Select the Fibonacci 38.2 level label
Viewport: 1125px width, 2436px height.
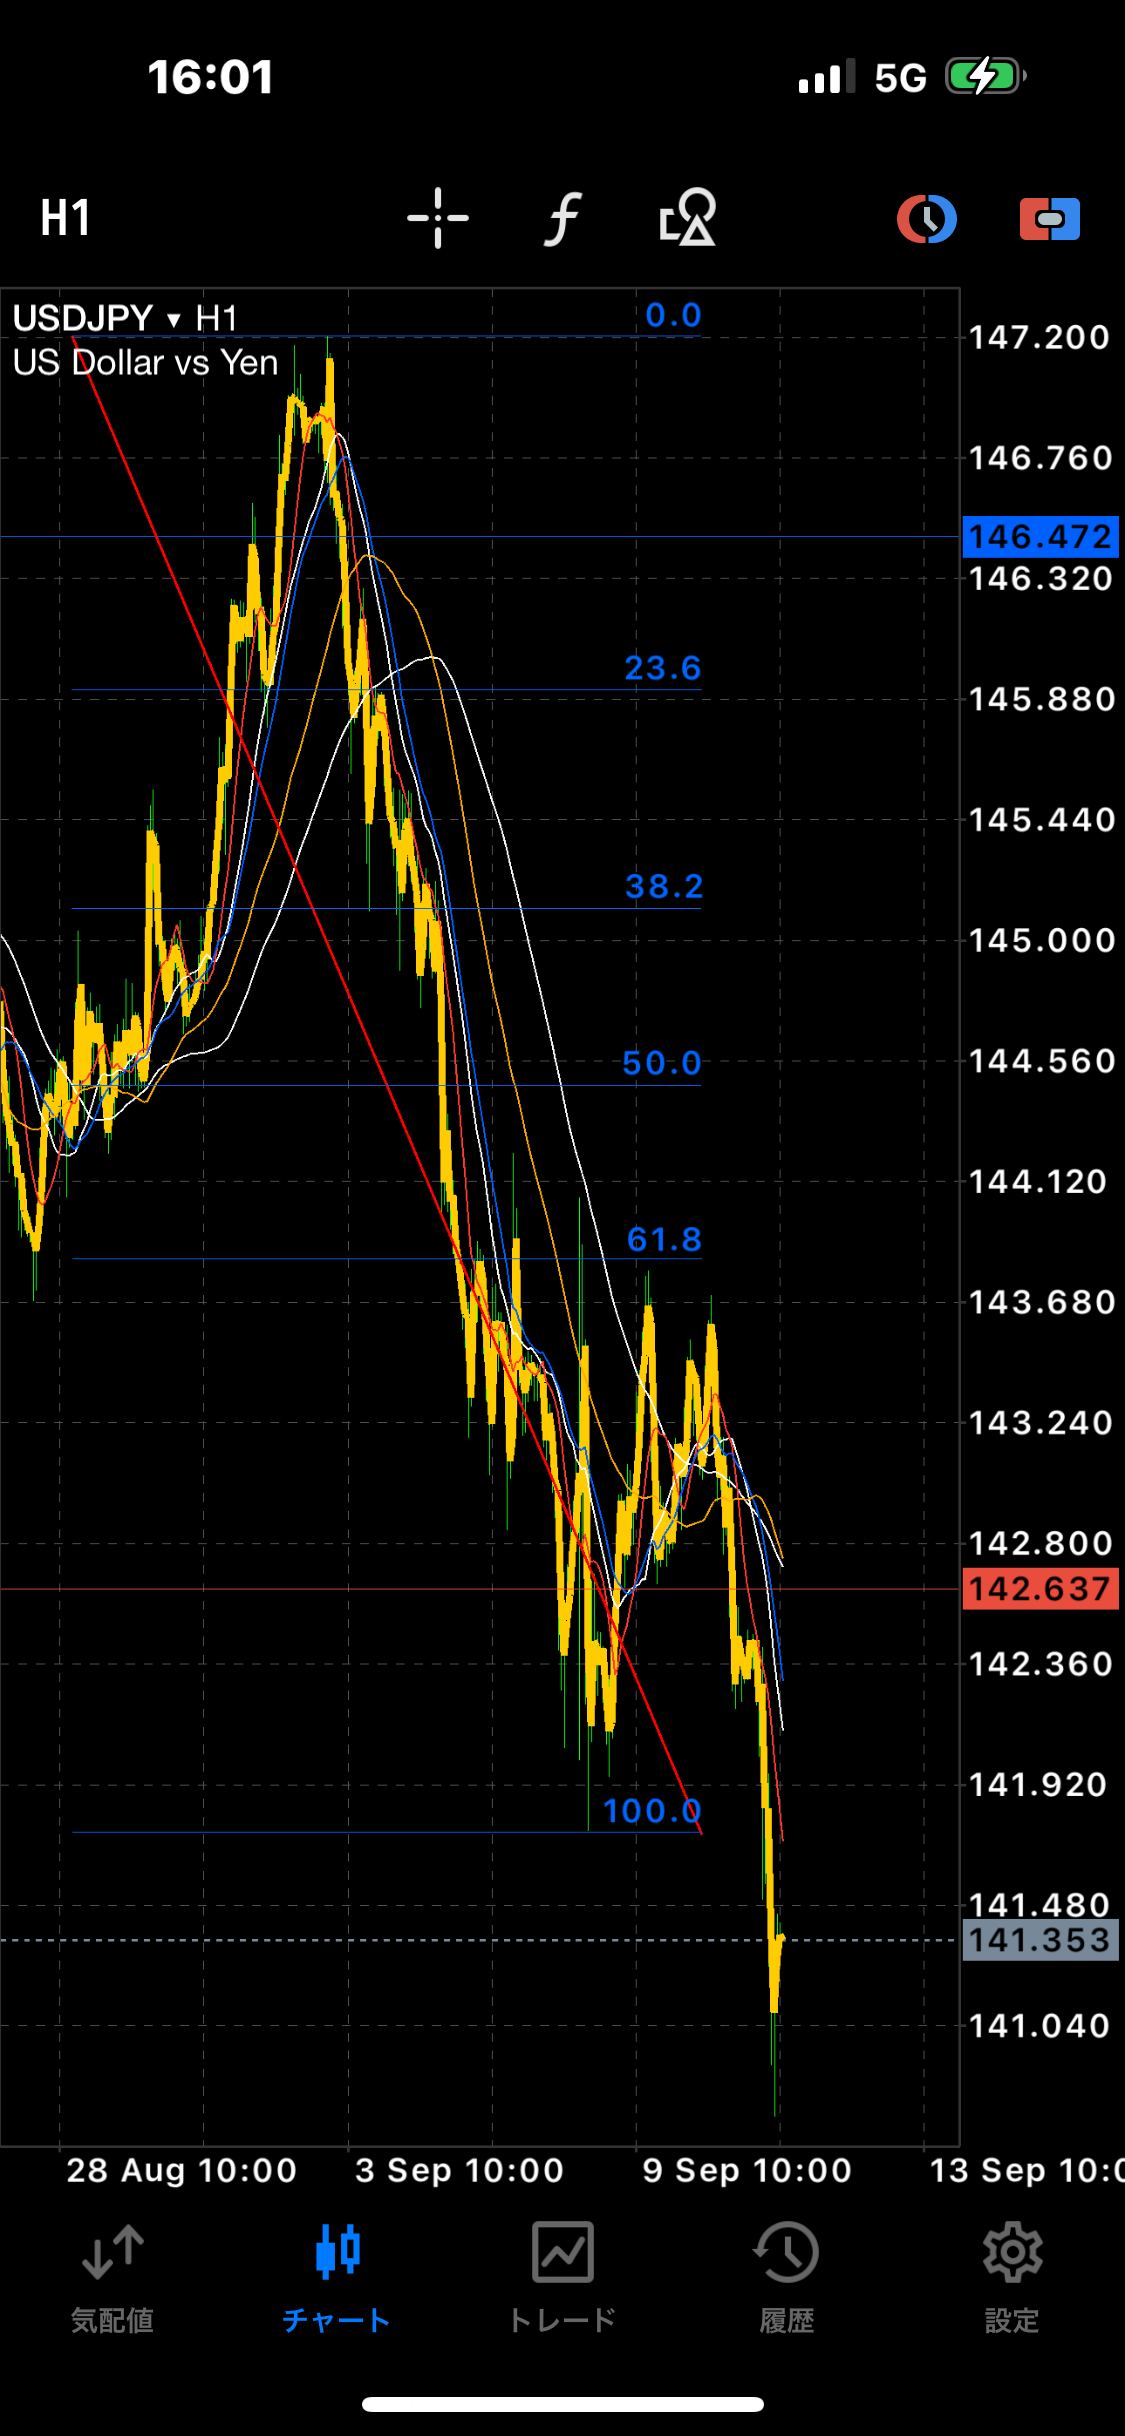point(664,886)
